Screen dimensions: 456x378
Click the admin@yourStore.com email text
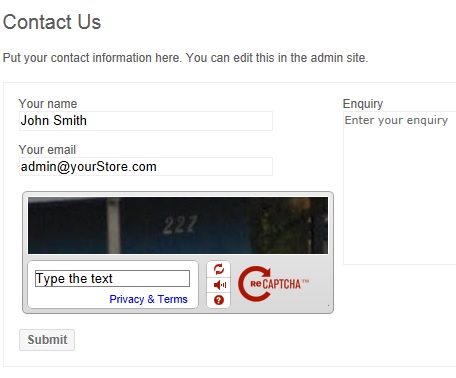pos(88,167)
